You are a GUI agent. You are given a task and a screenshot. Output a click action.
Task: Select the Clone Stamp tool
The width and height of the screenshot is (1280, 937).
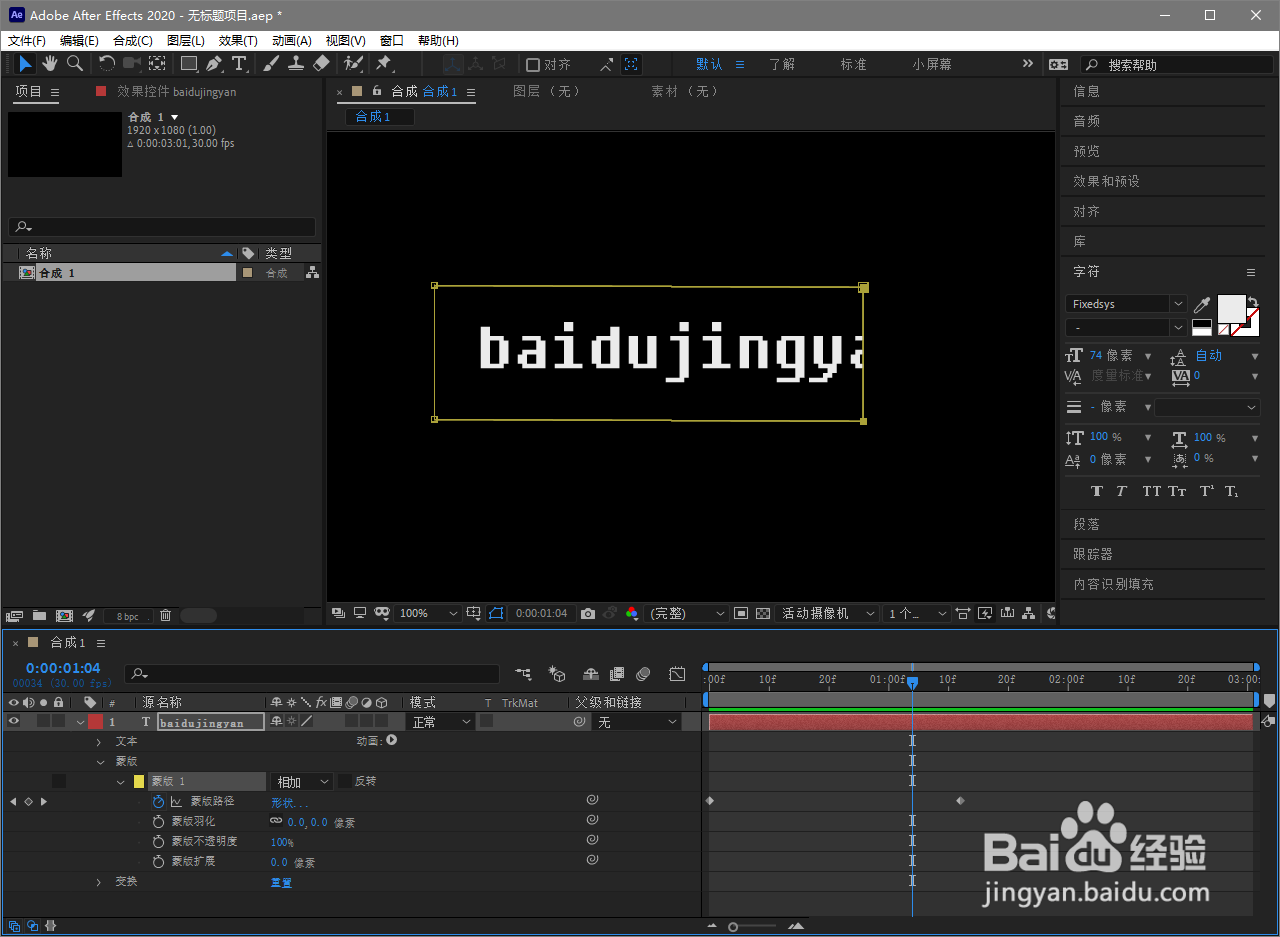[x=296, y=64]
